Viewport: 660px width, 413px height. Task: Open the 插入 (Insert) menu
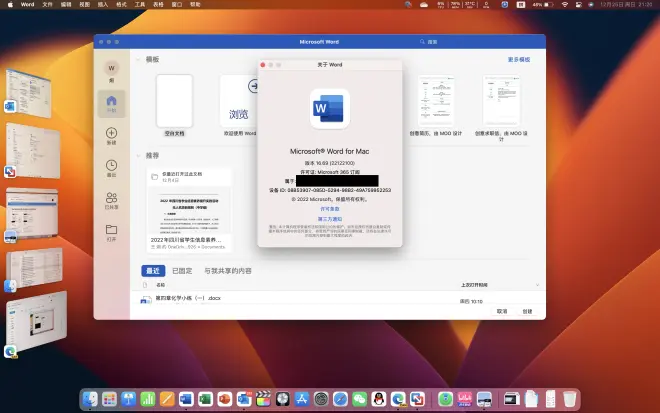click(x=103, y=5)
